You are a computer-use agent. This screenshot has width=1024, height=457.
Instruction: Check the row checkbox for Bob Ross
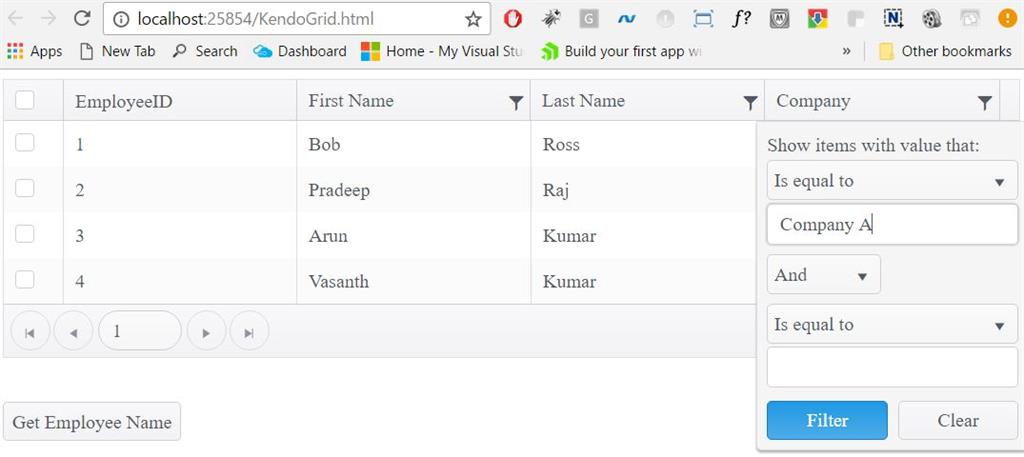click(x=25, y=143)
